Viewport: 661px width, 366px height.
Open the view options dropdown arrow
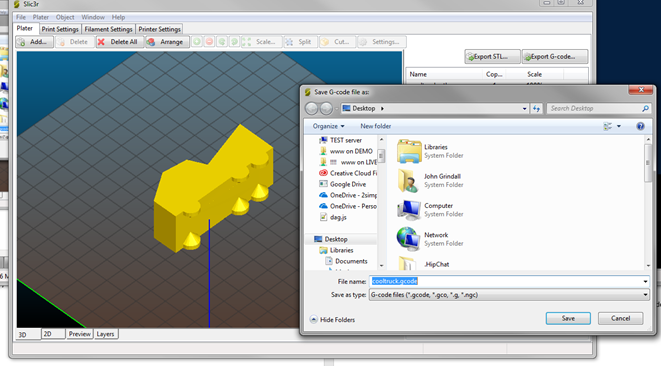click(619, 126)
